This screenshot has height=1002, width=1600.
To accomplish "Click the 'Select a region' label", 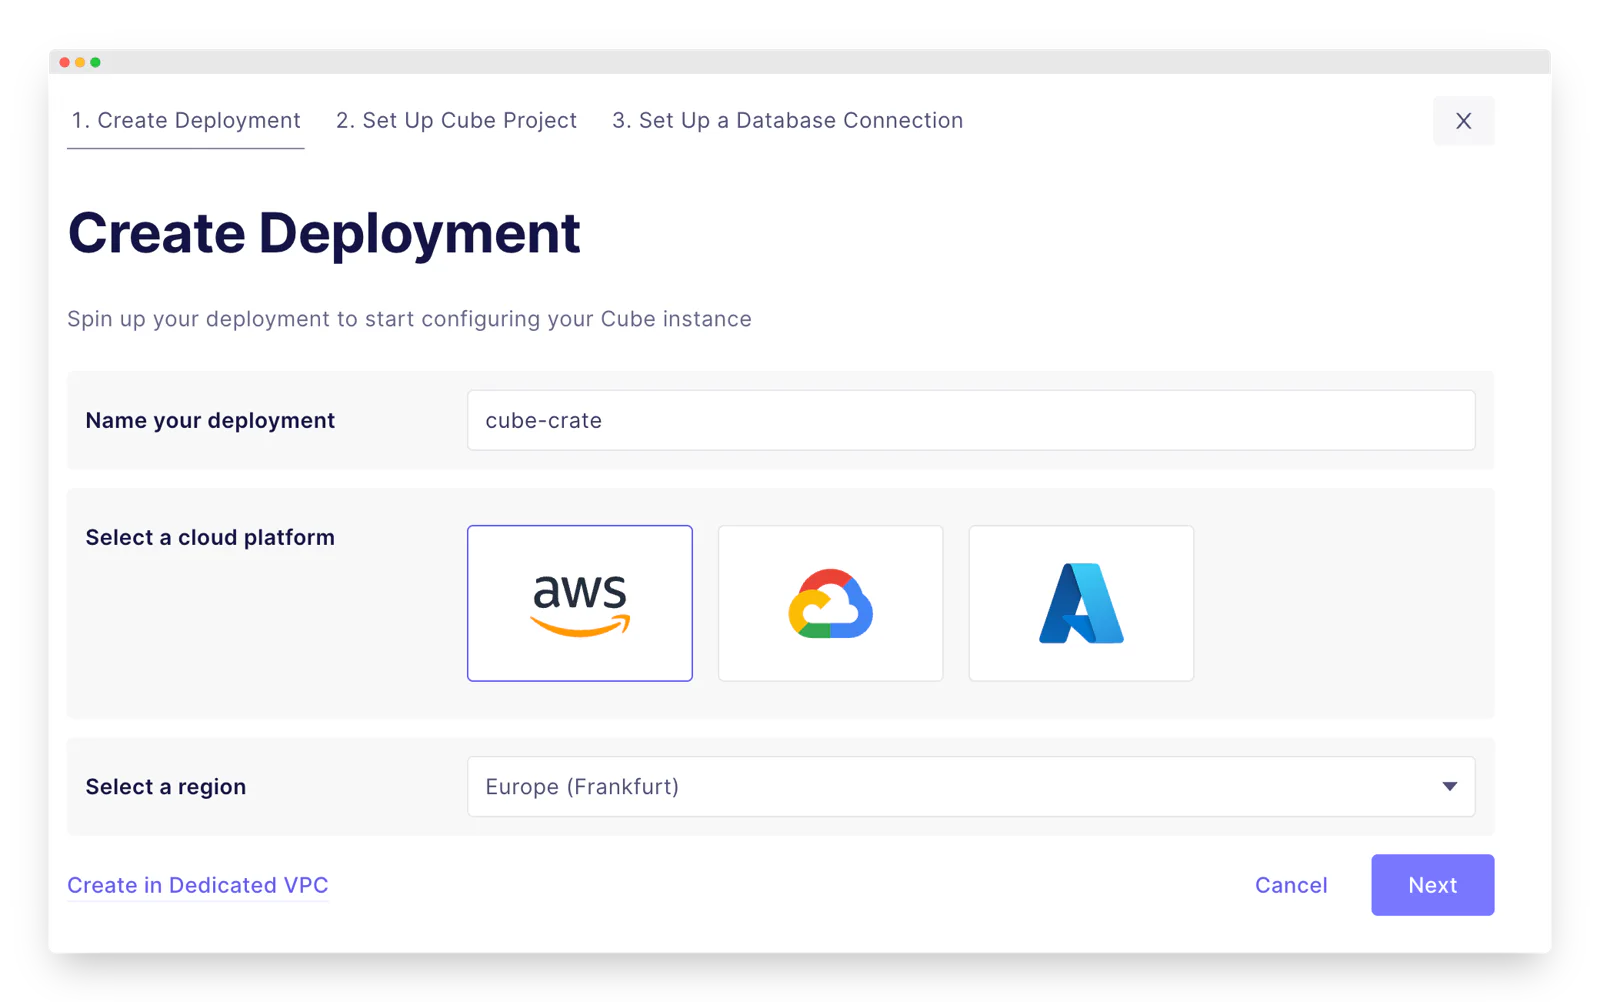I will (x=166, y=787).
